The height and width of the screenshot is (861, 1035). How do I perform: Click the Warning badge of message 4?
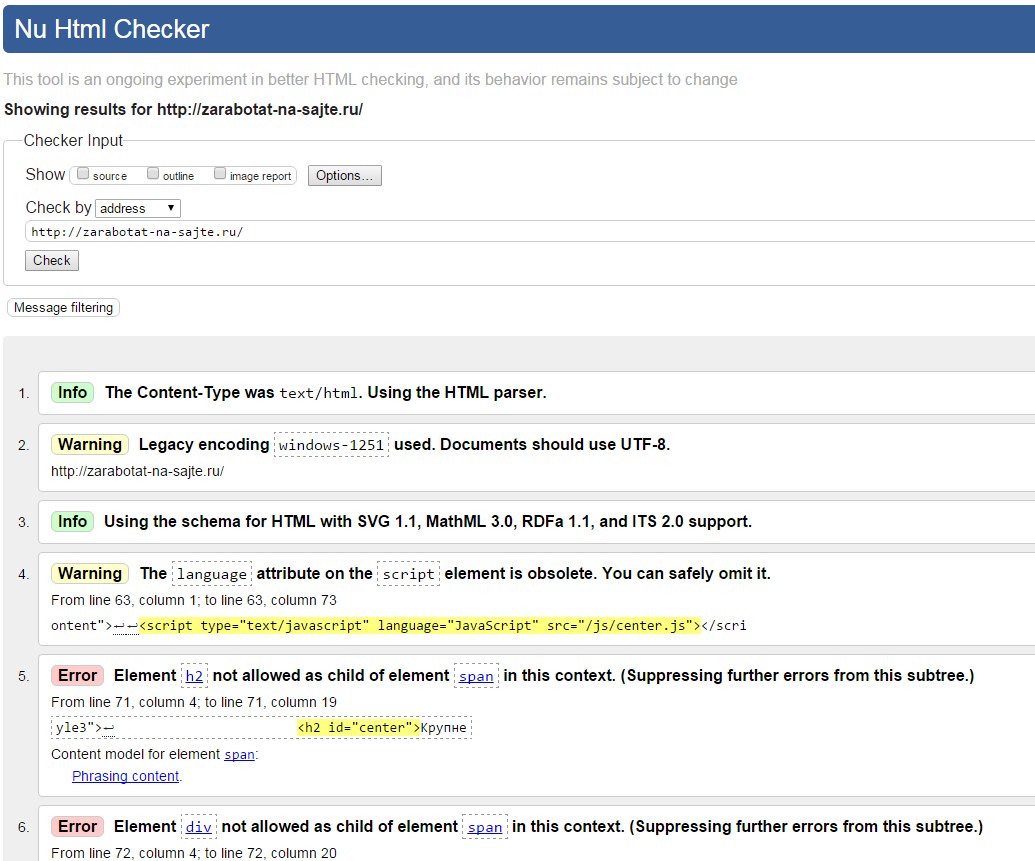90,573
